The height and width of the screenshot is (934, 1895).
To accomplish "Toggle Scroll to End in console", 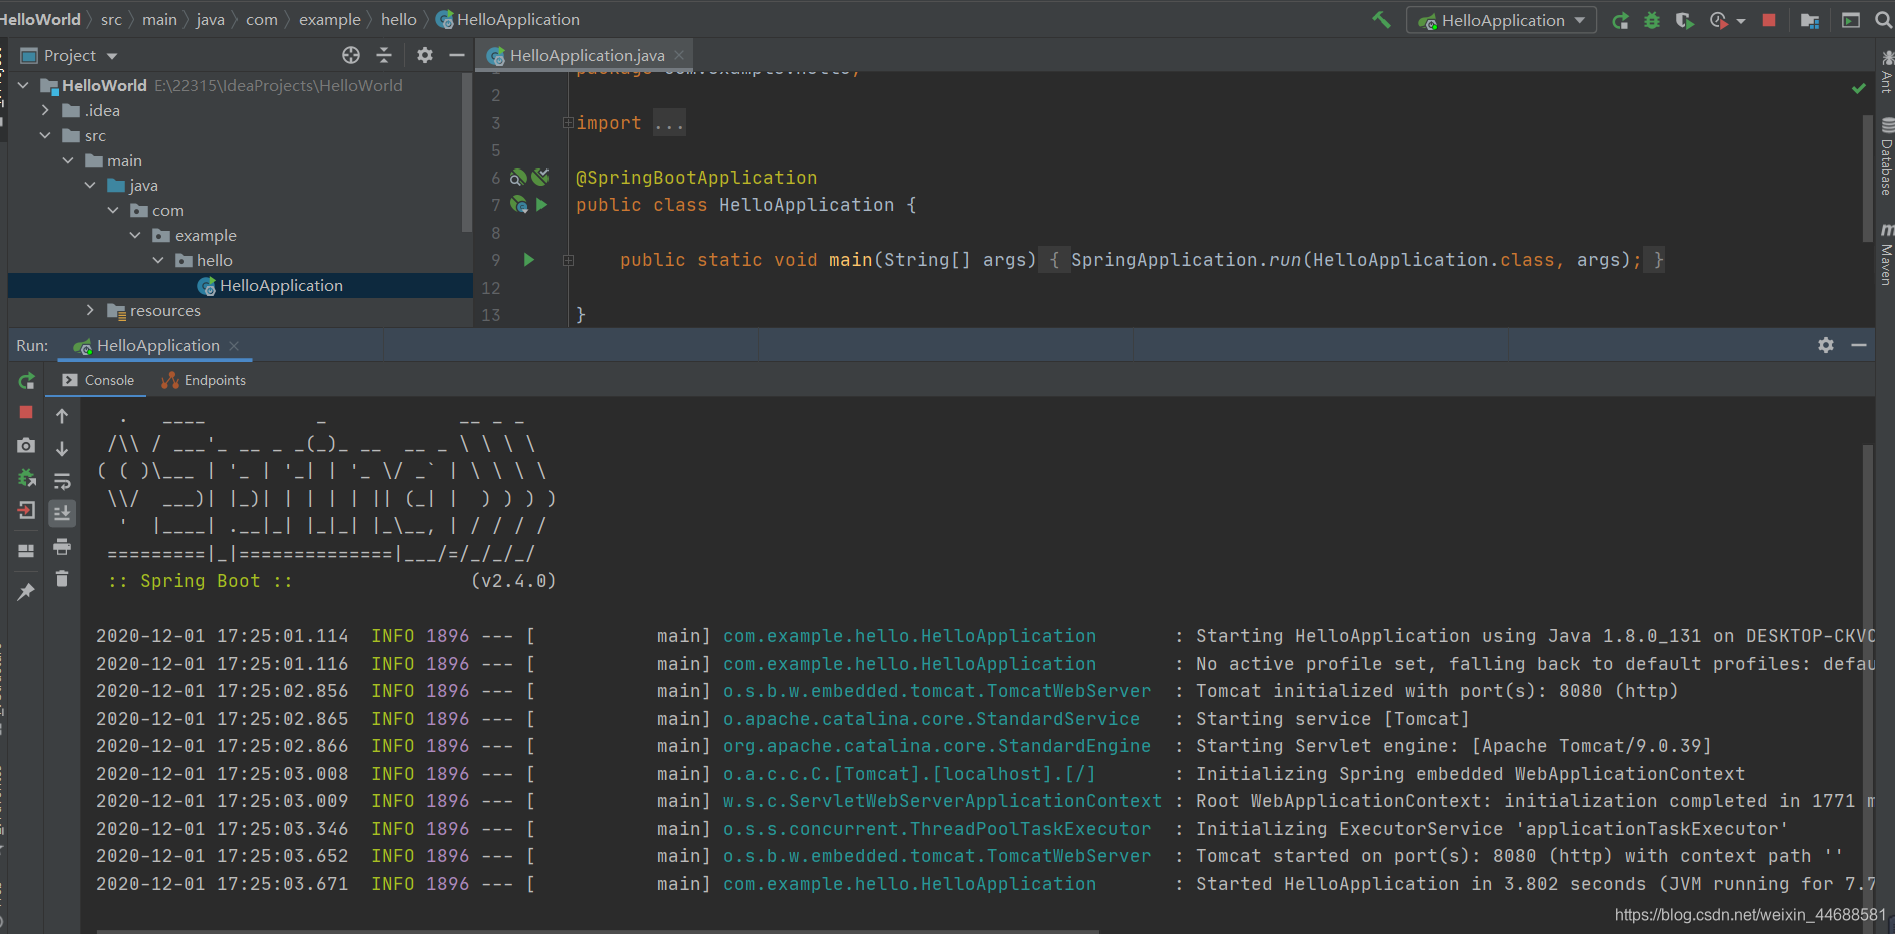I will (62, 513).
